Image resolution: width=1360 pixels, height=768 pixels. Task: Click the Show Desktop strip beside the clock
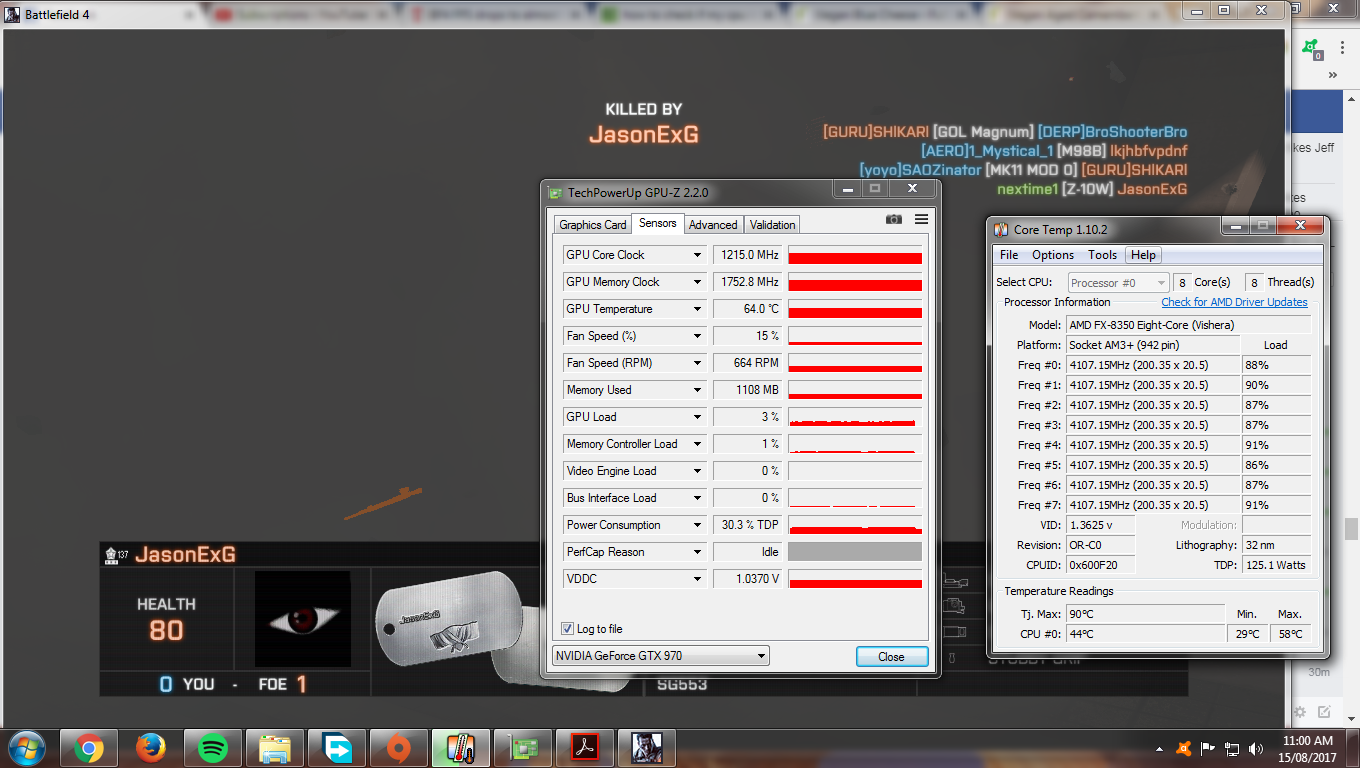1353,748
